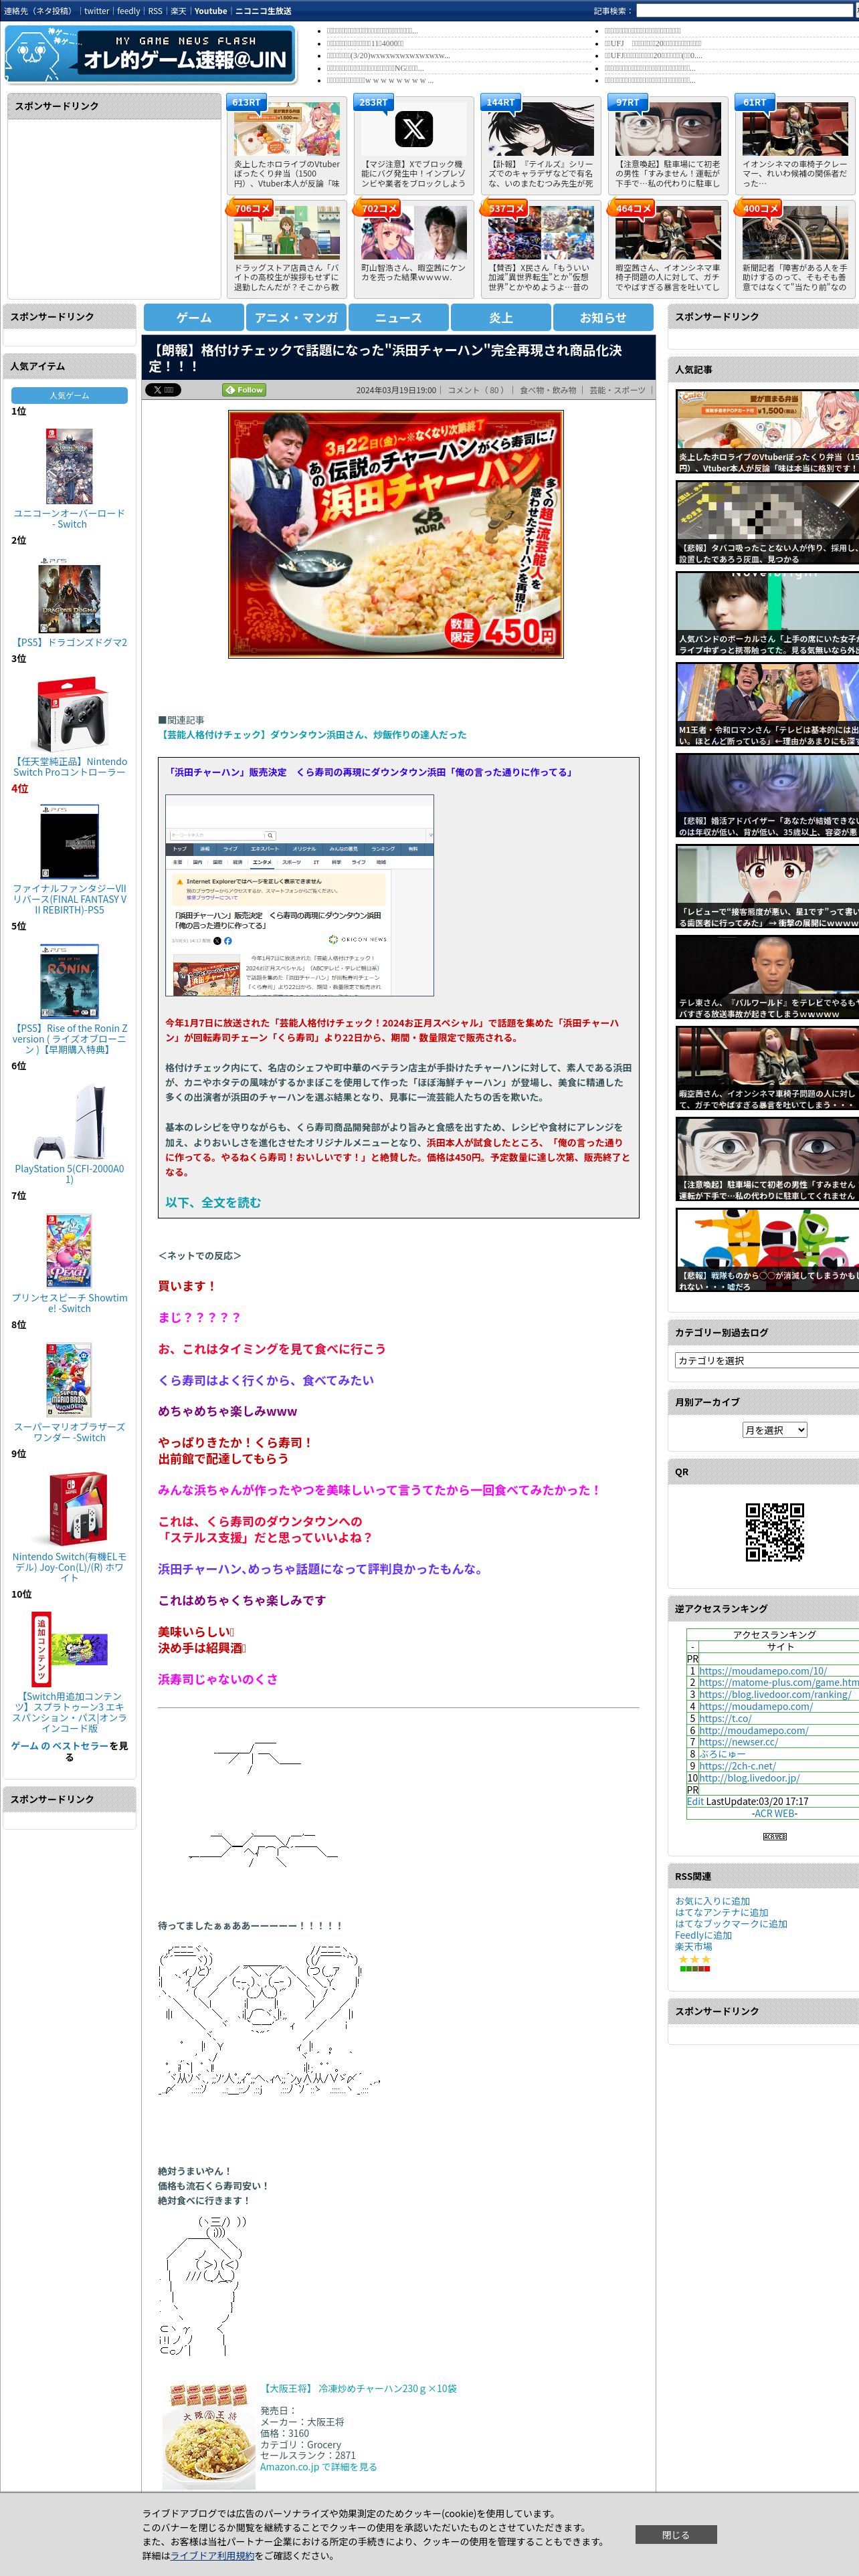Open Nintendo Switch OLED white product image
Viewport: 859px width, 2576px height.
(x=69, y=1509)
